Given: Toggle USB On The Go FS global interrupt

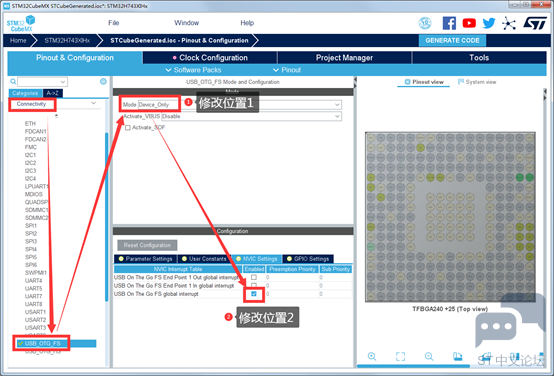Looking at the screenshot, I should pos(254,294).
